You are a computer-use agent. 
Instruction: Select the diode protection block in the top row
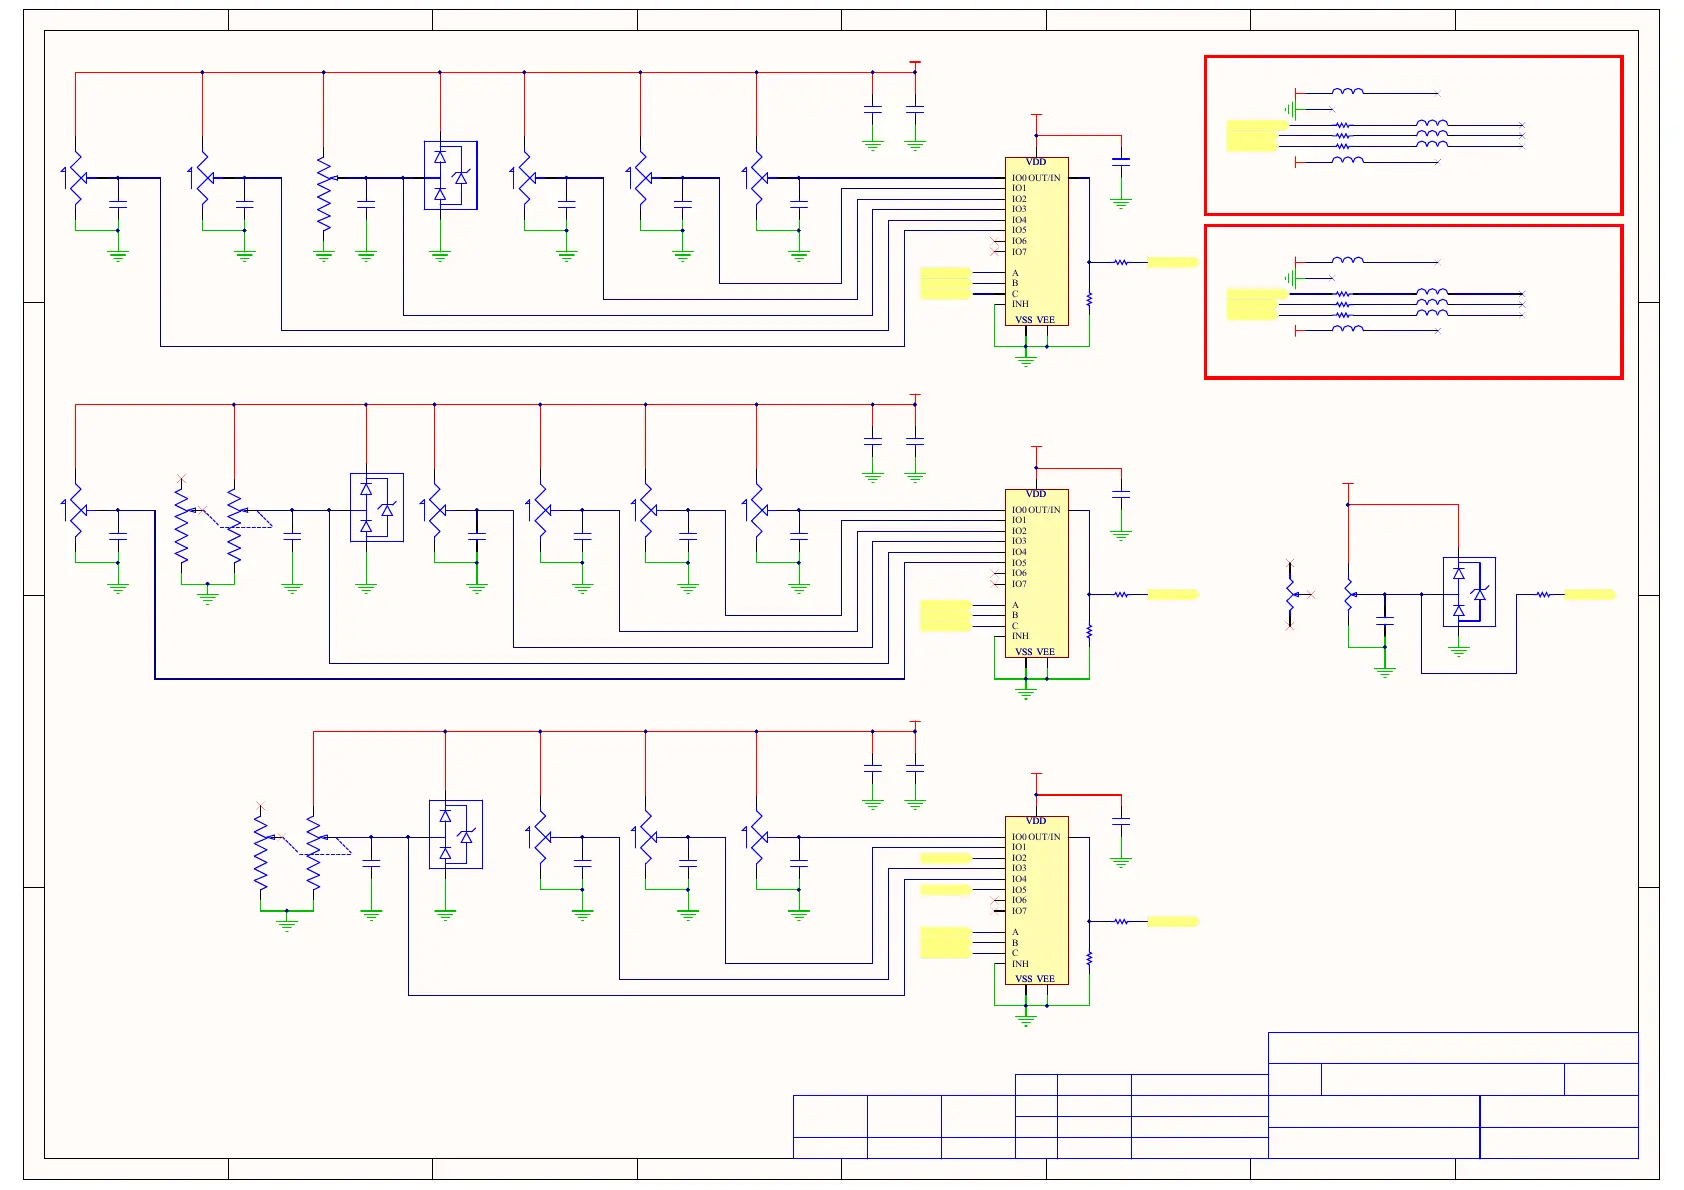pos(451,175)
